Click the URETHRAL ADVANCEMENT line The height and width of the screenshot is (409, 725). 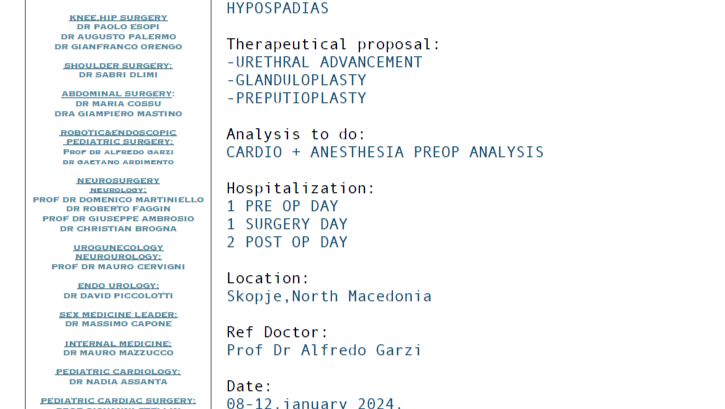[x=324, y=62]
